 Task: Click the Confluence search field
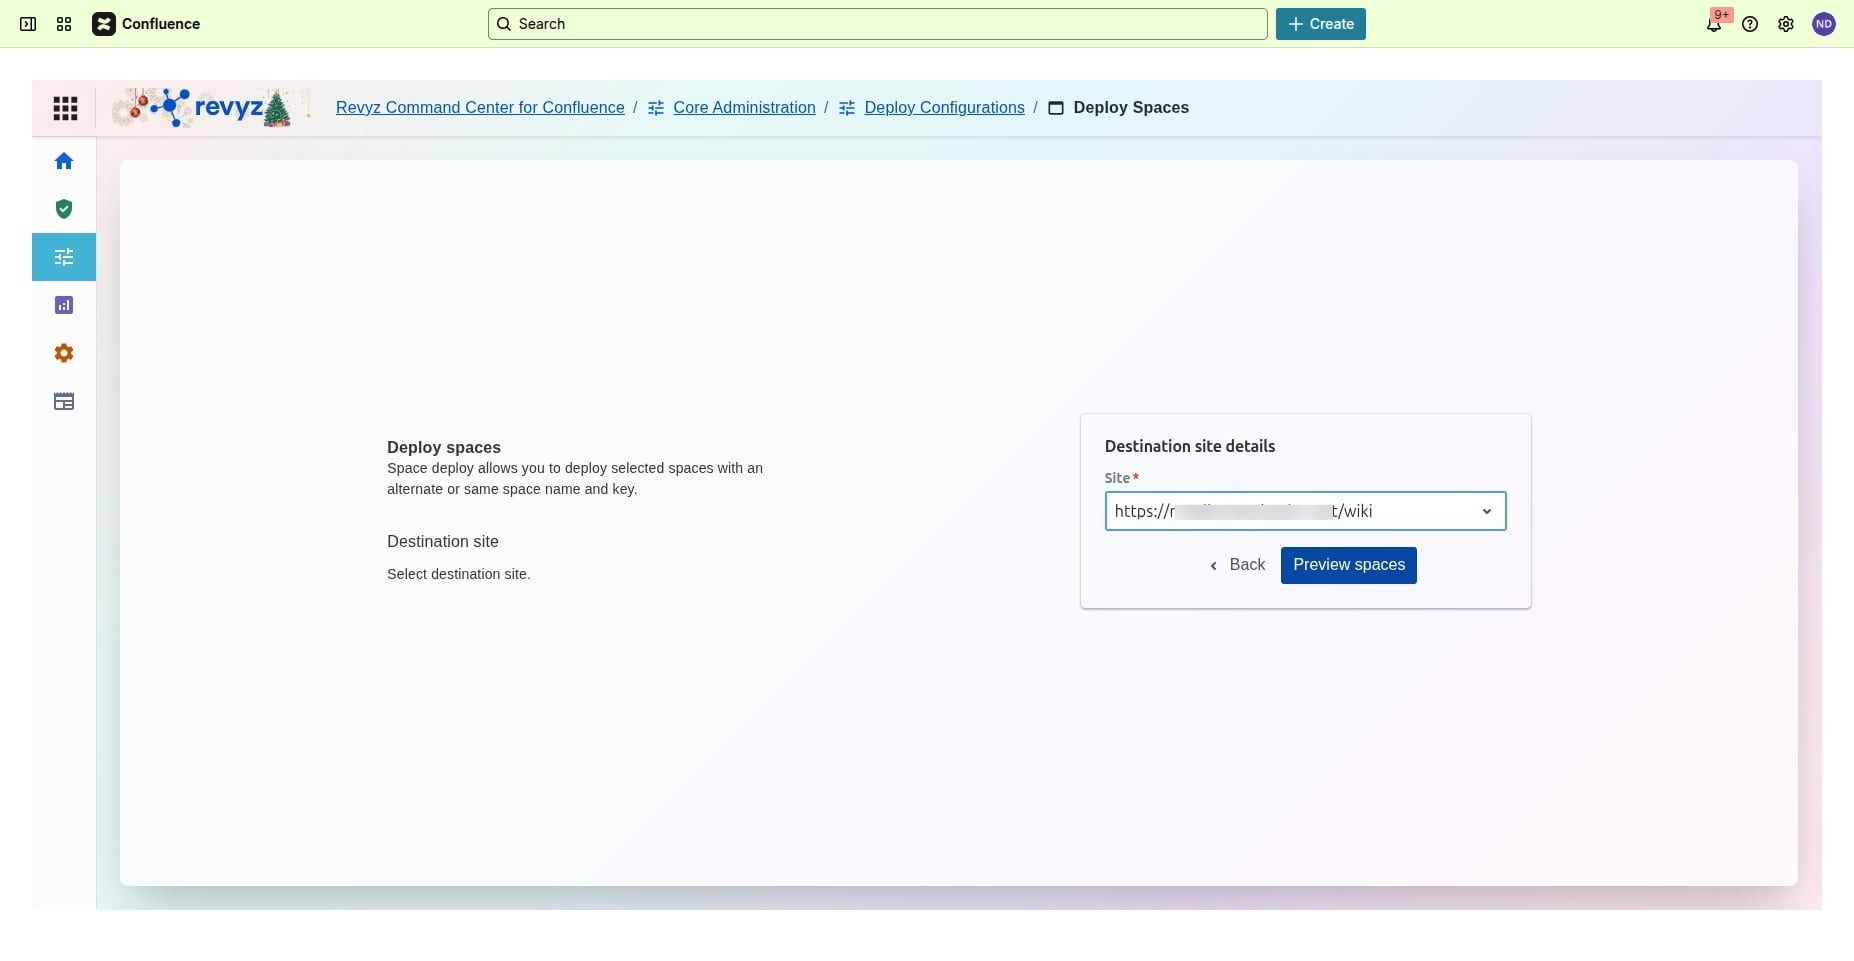point(877,24)
